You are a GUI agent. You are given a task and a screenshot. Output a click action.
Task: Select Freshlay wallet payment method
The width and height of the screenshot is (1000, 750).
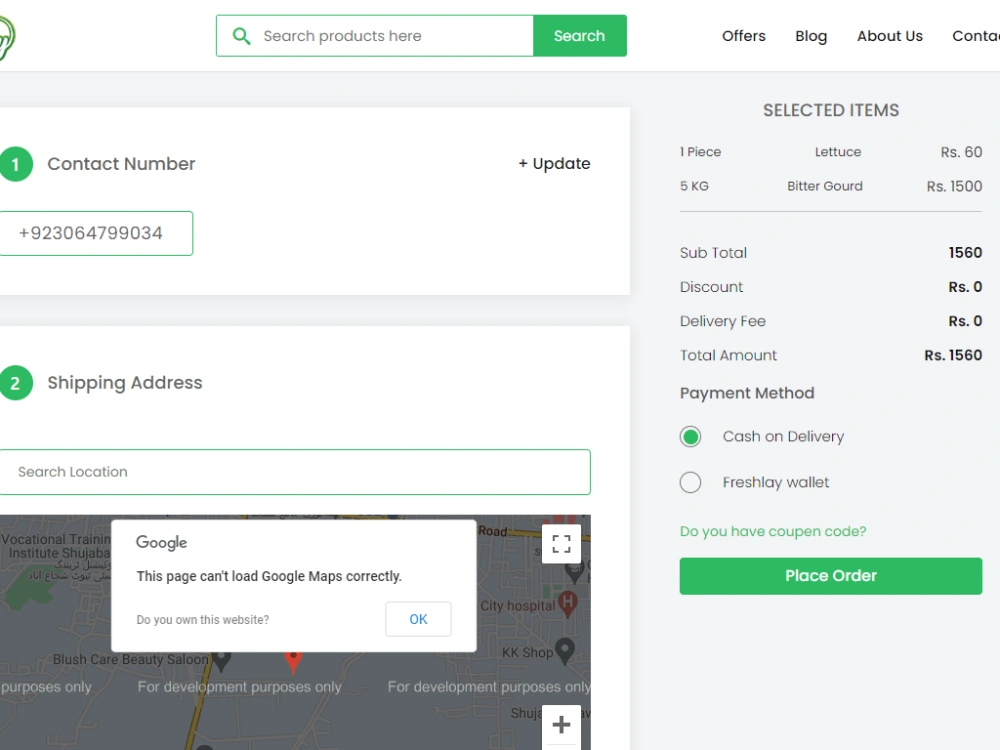click(x=690, y=482)
